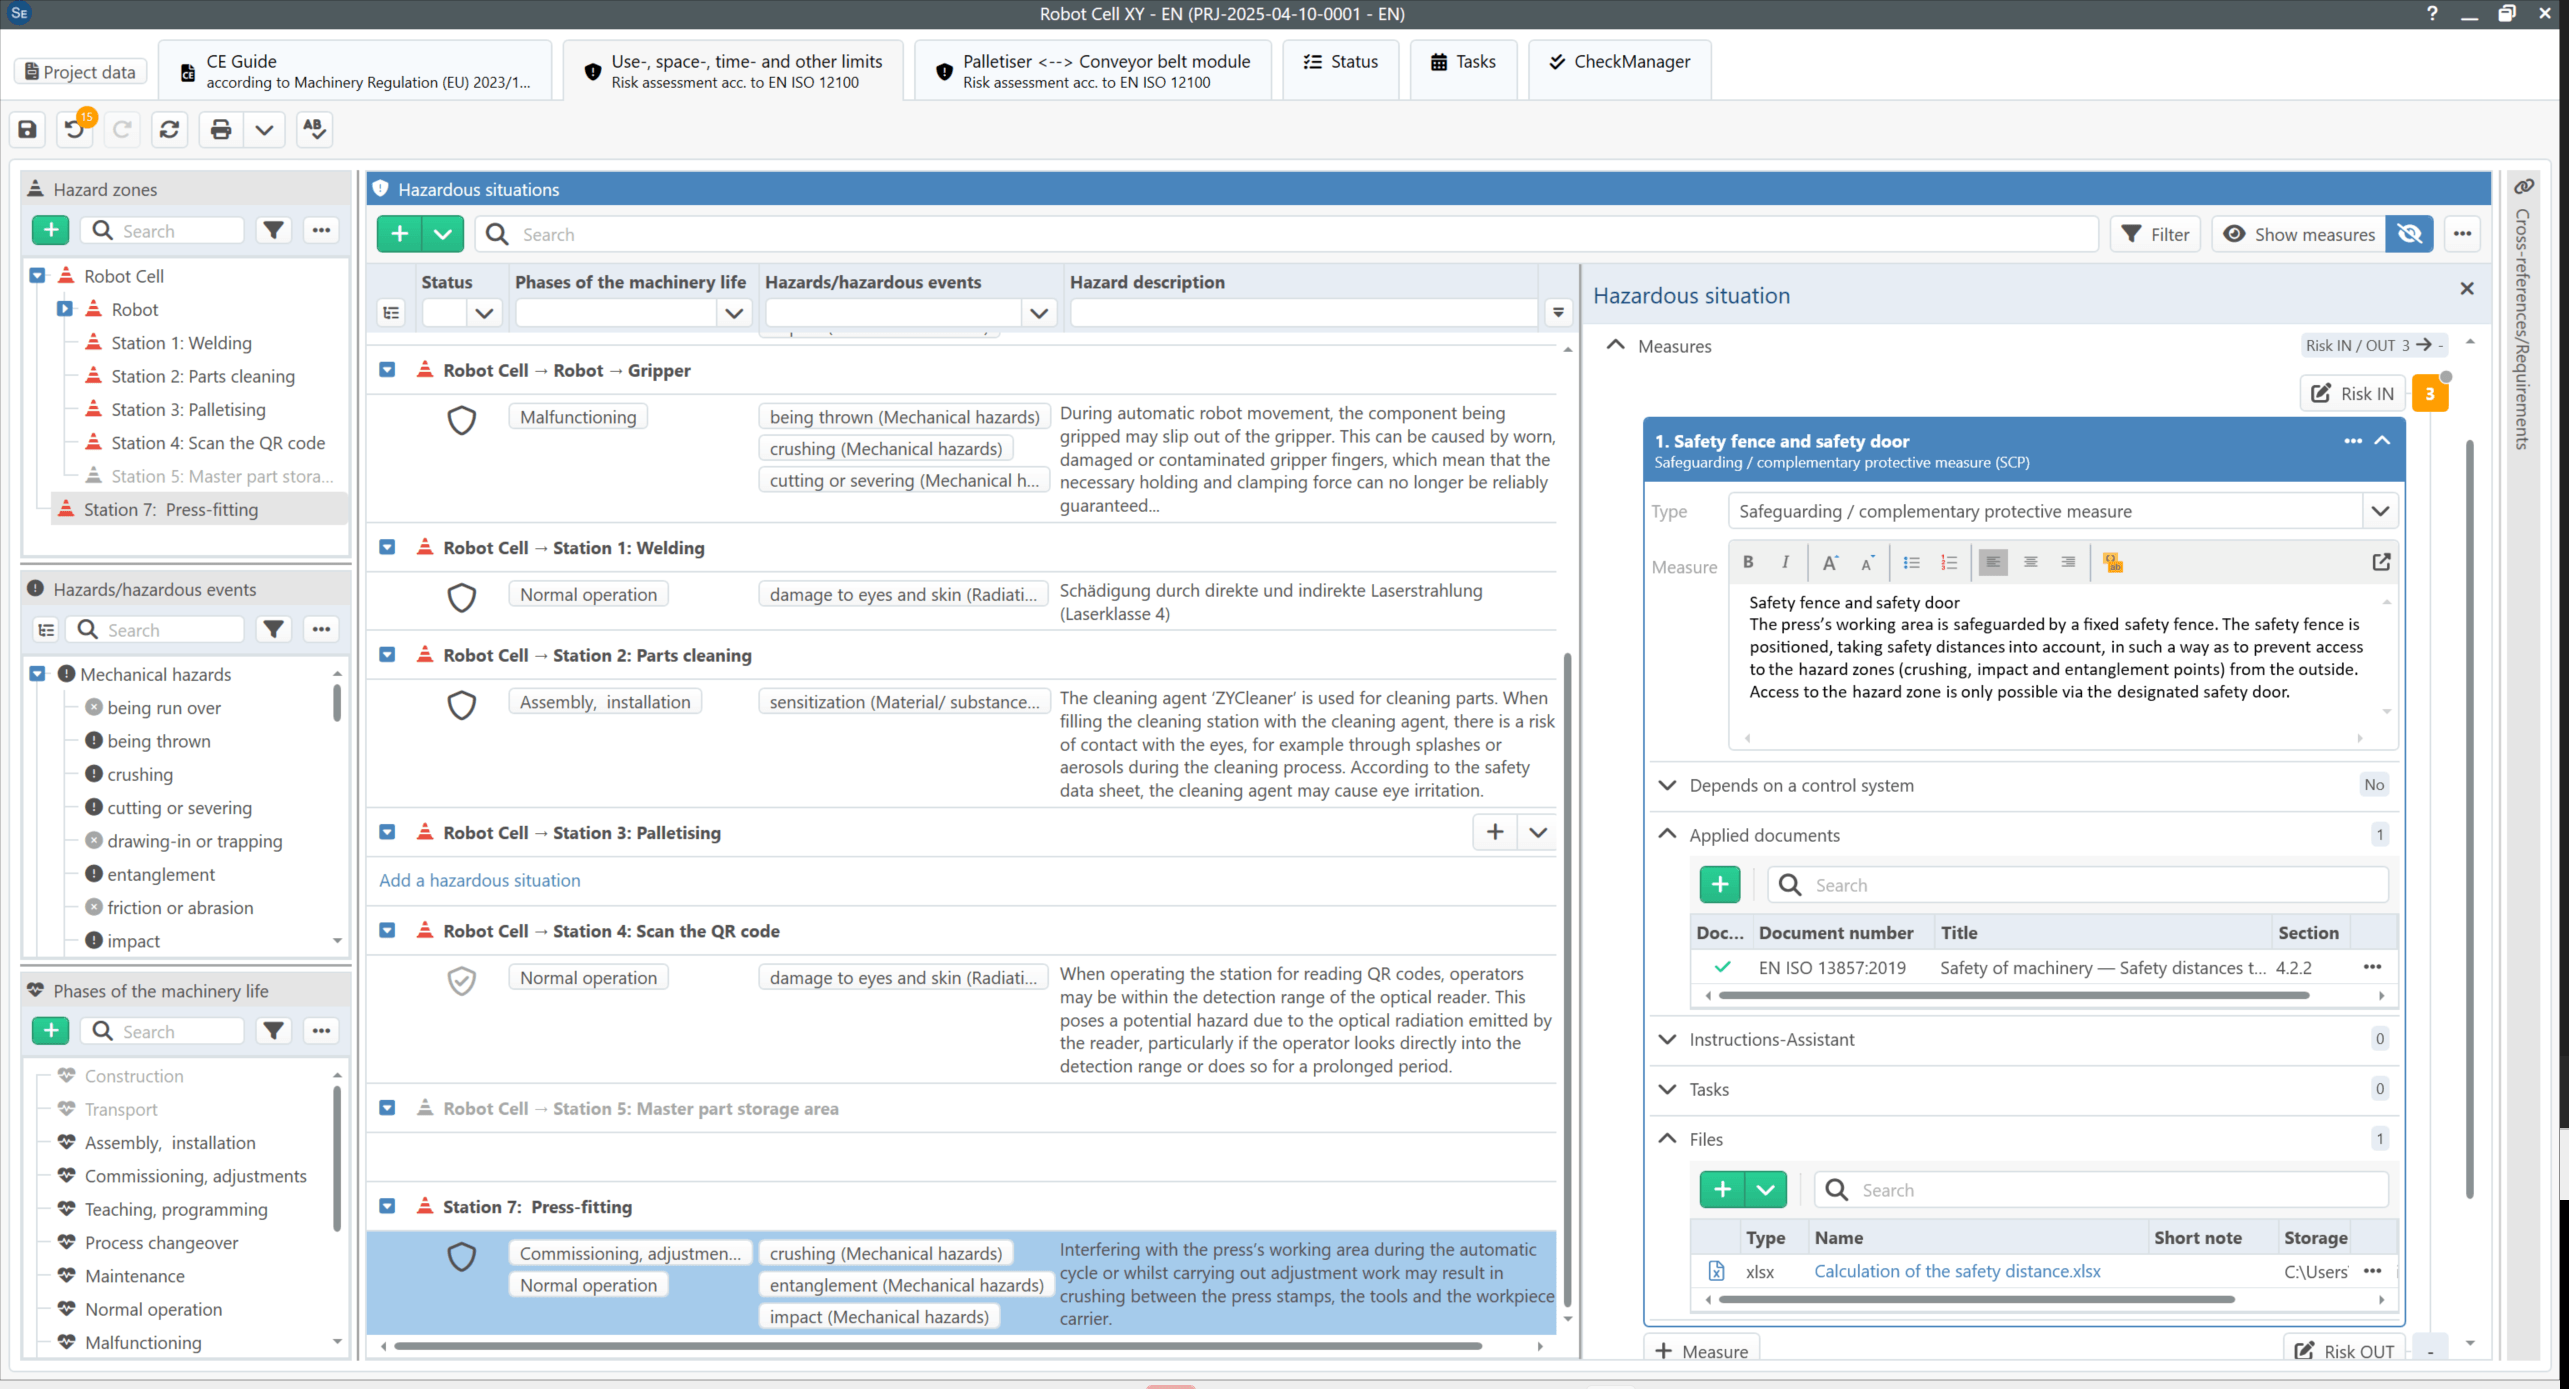The image size is (2569, 1389).
Task: Click the yellow translate icon in Measure editor
Action: click(x=2112, y=563)
